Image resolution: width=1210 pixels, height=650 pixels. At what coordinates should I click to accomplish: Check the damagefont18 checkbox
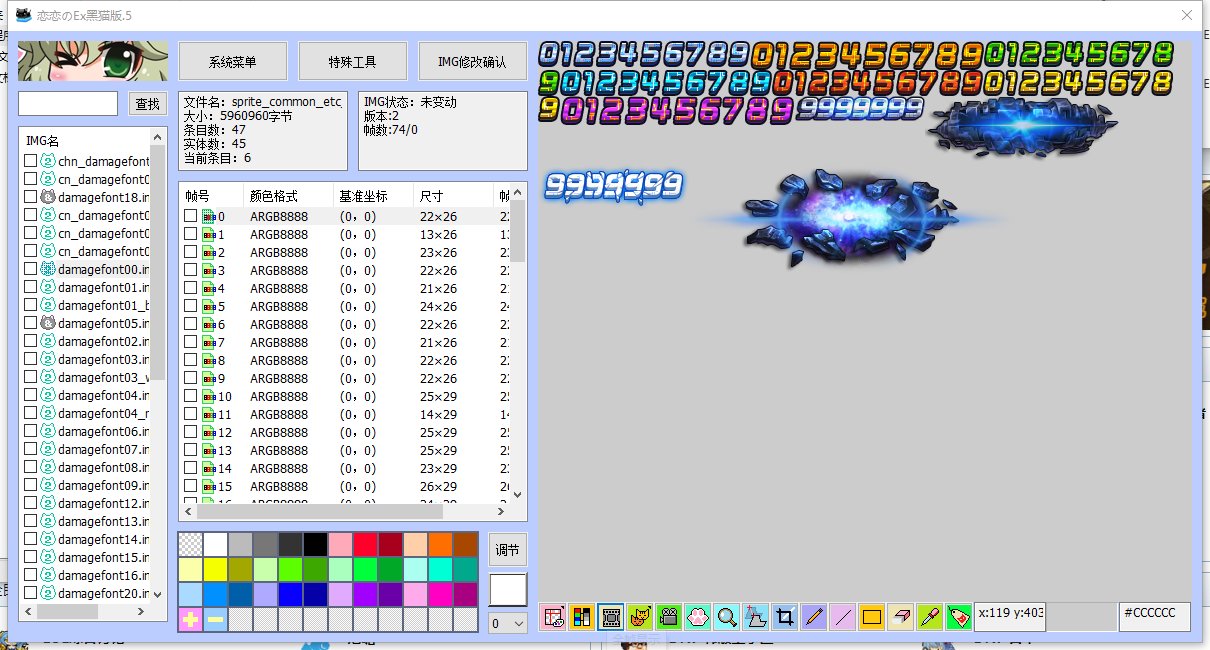(x=31, y=197)
